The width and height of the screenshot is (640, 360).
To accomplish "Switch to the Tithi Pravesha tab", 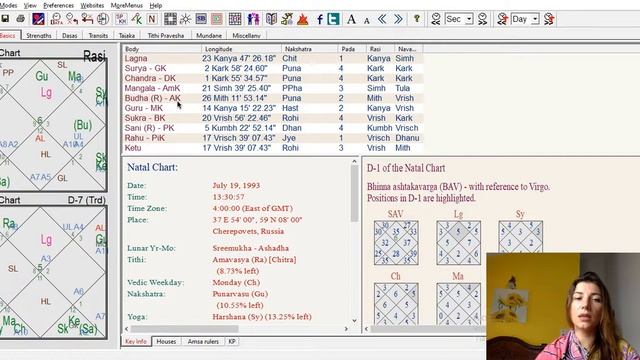I will coord(166,36).
